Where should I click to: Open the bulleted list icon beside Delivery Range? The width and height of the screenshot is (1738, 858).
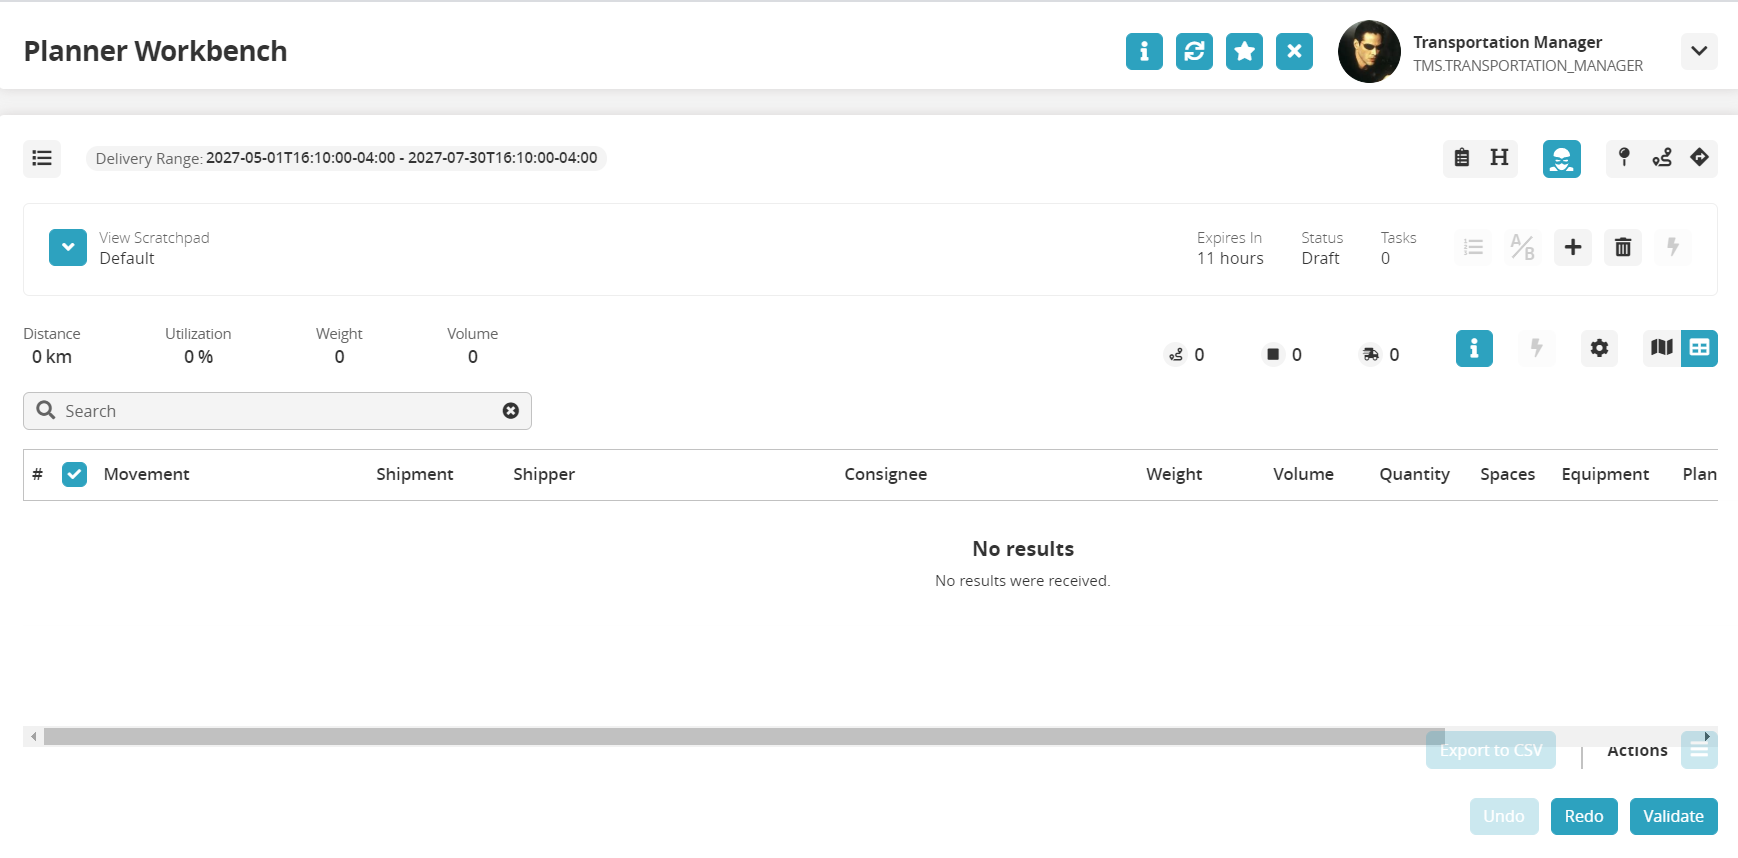click(x=42, y=158)
